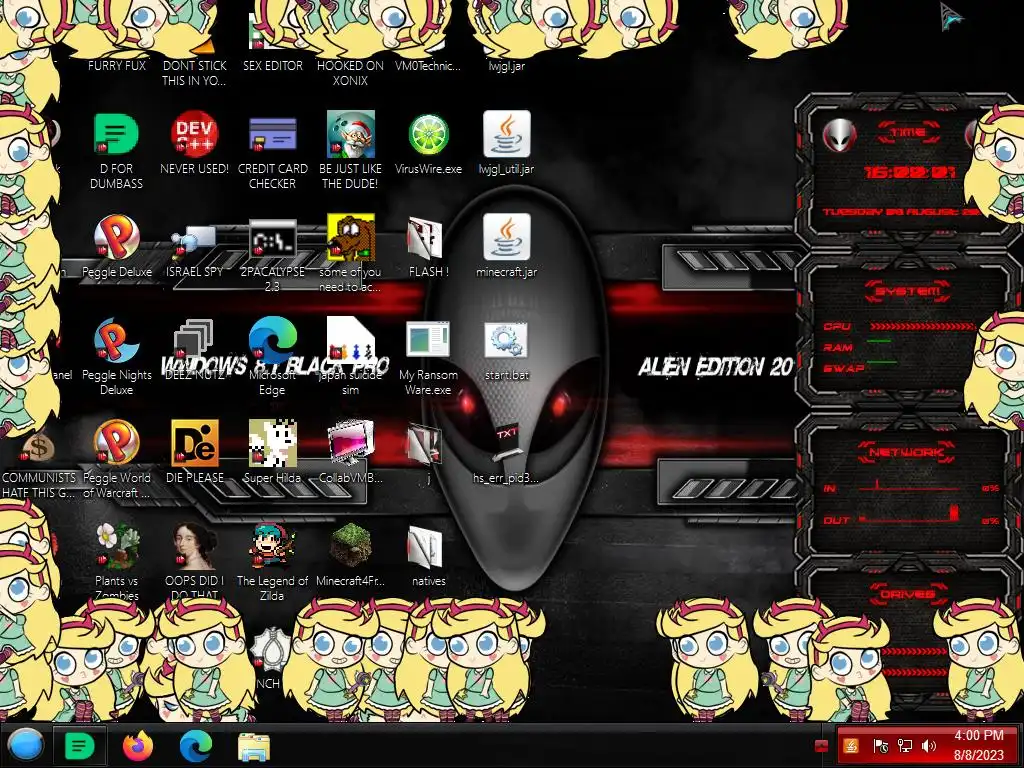Launch Microsoft Edge from the taskbar
Viewport: 1024px width, 768px height.
click(196, 746)
